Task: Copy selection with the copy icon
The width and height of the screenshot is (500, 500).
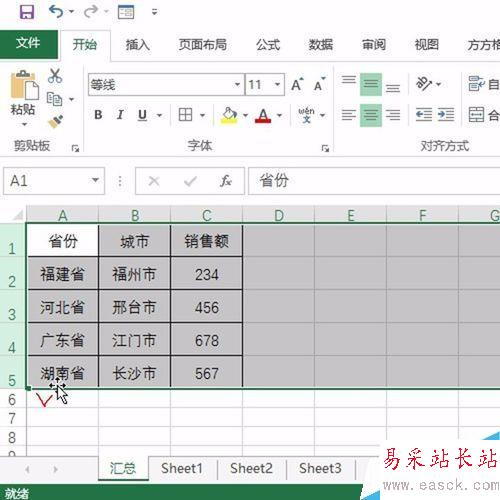Action: [x=54, y=99]
